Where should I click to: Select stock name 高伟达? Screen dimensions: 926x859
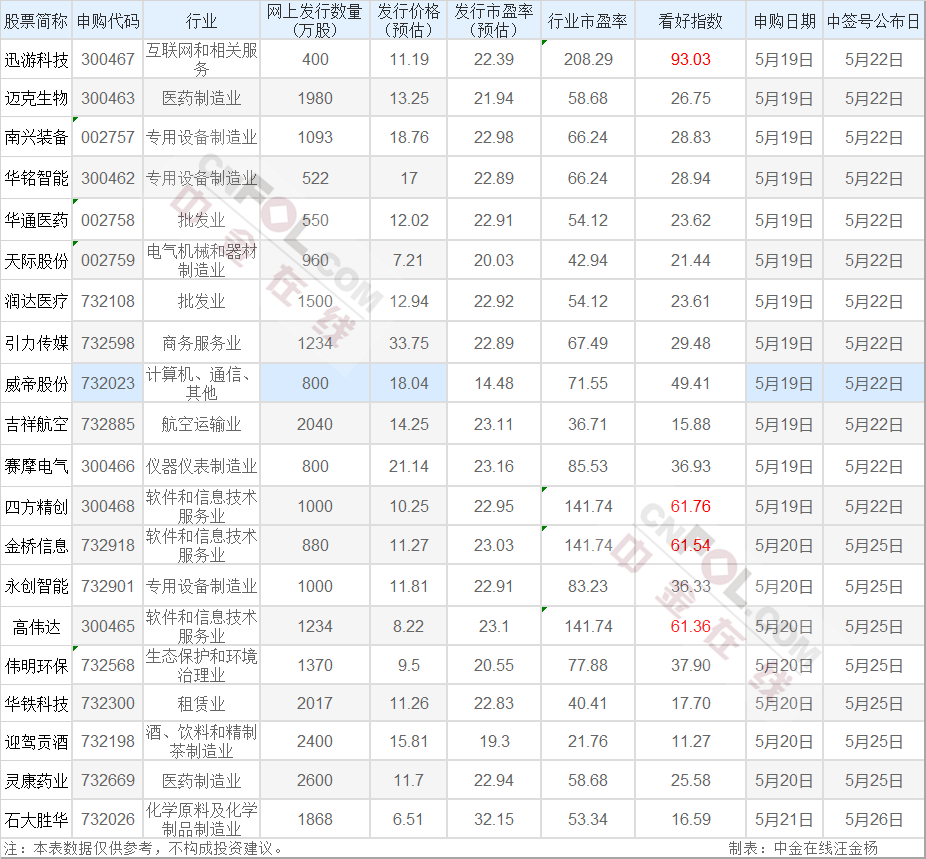36,627
